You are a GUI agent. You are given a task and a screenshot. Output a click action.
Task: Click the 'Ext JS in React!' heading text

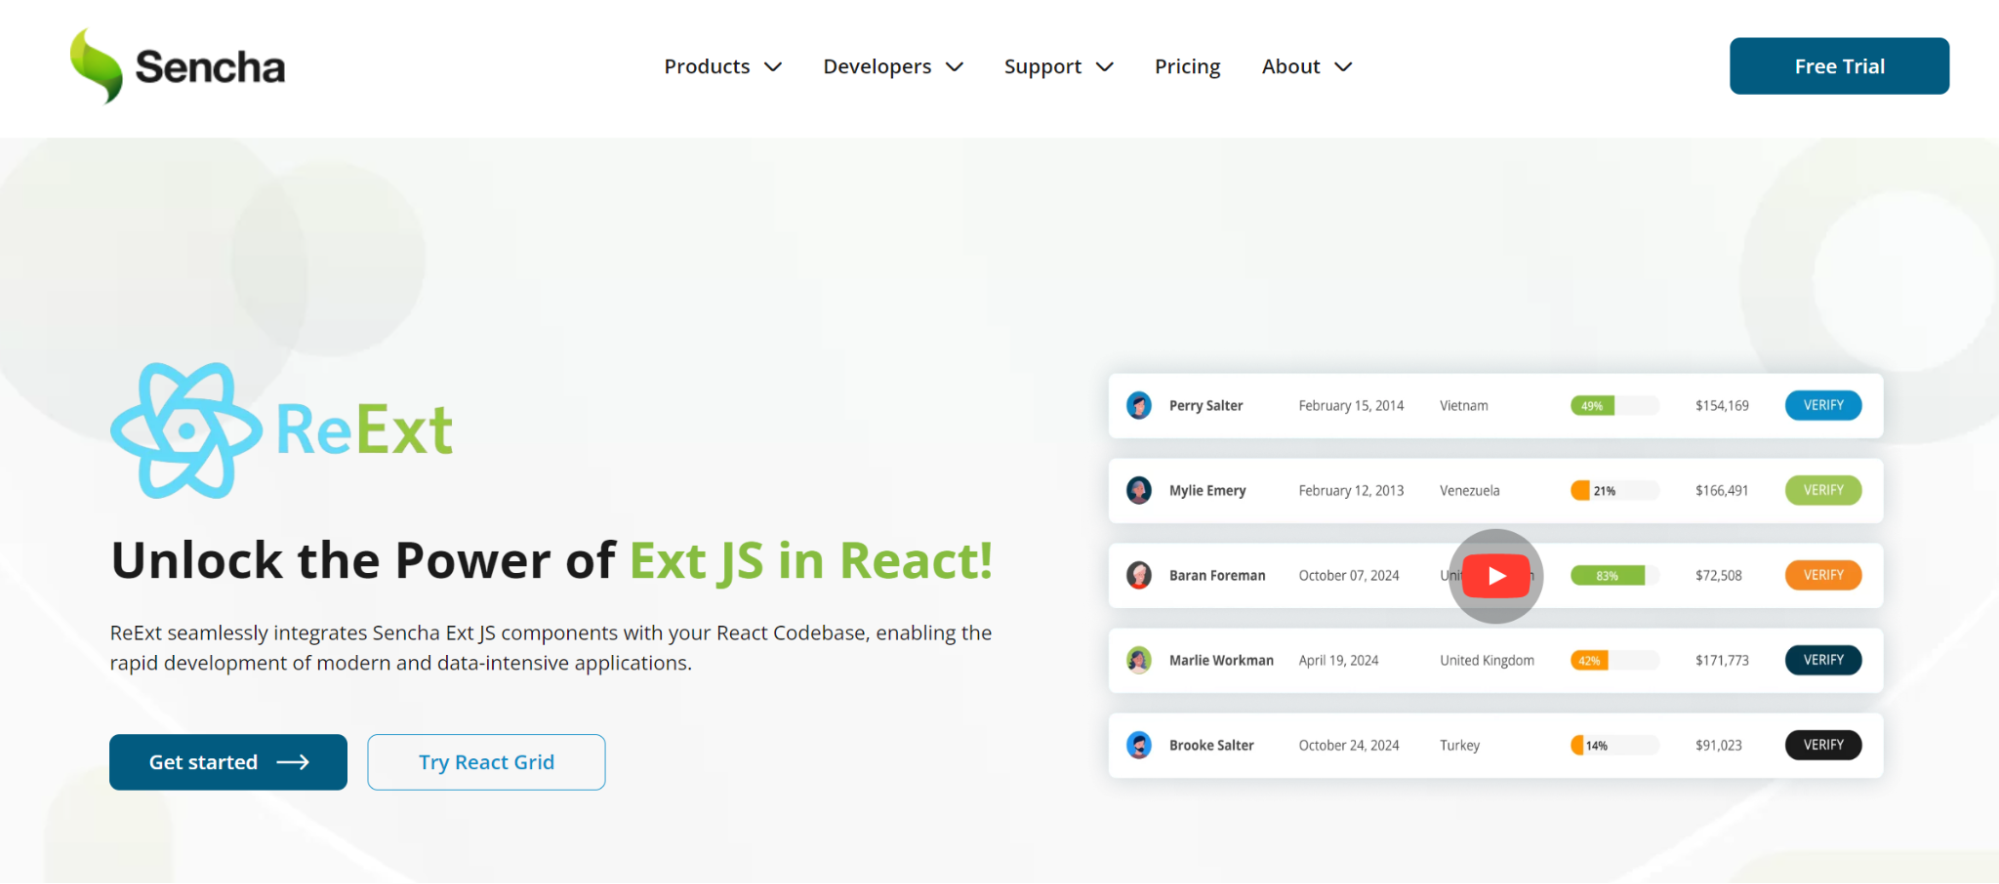[811, 561]
